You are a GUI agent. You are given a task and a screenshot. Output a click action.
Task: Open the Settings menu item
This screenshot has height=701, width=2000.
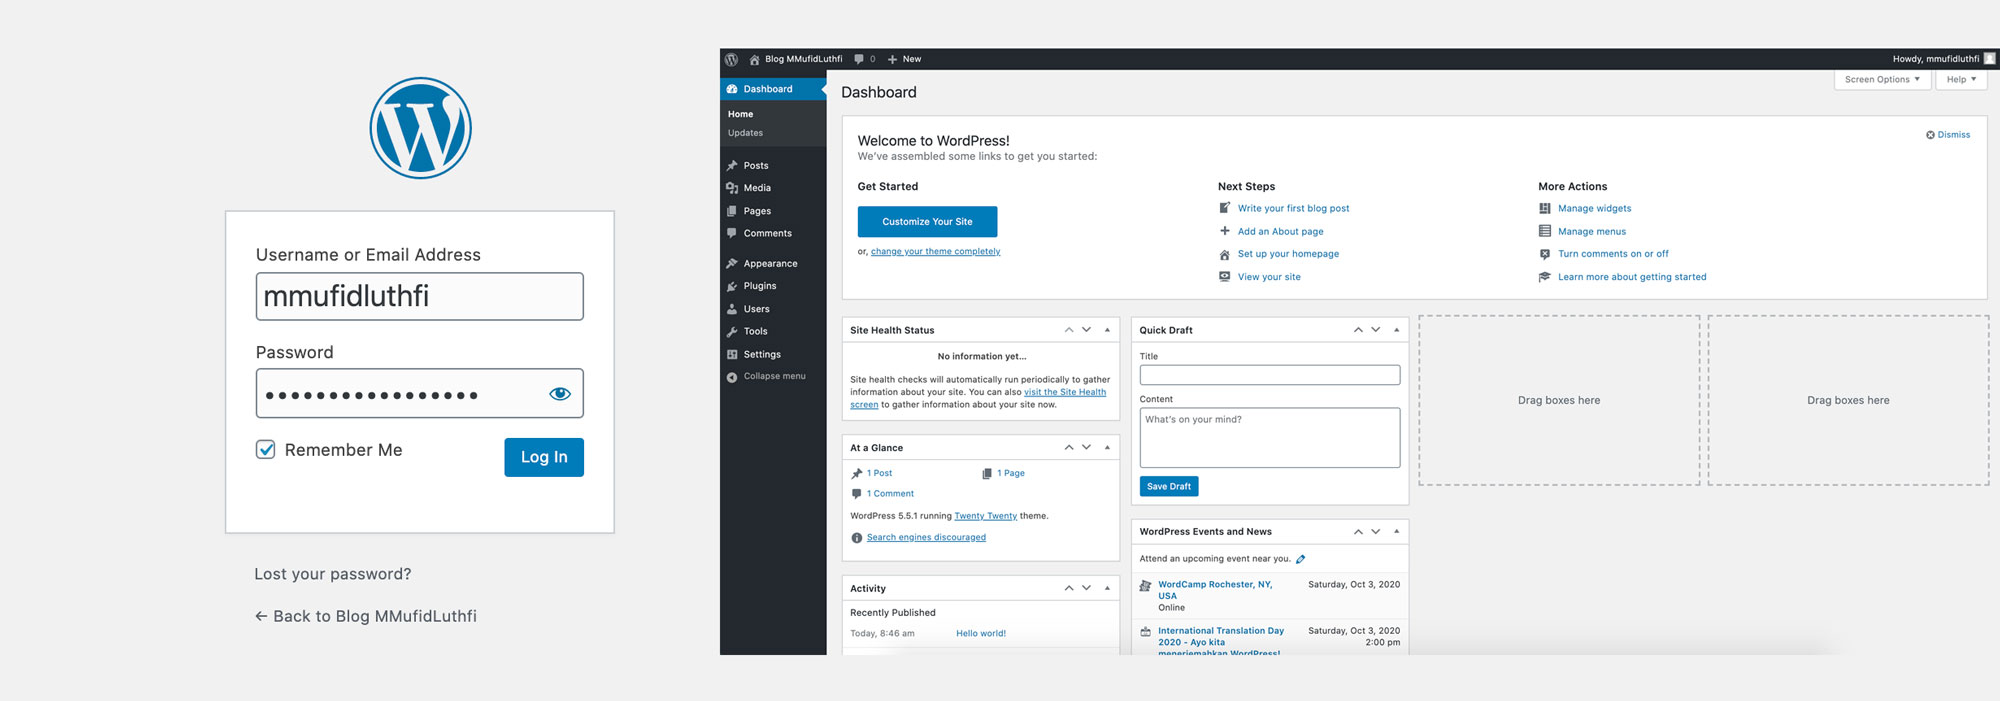coord(773,354)
